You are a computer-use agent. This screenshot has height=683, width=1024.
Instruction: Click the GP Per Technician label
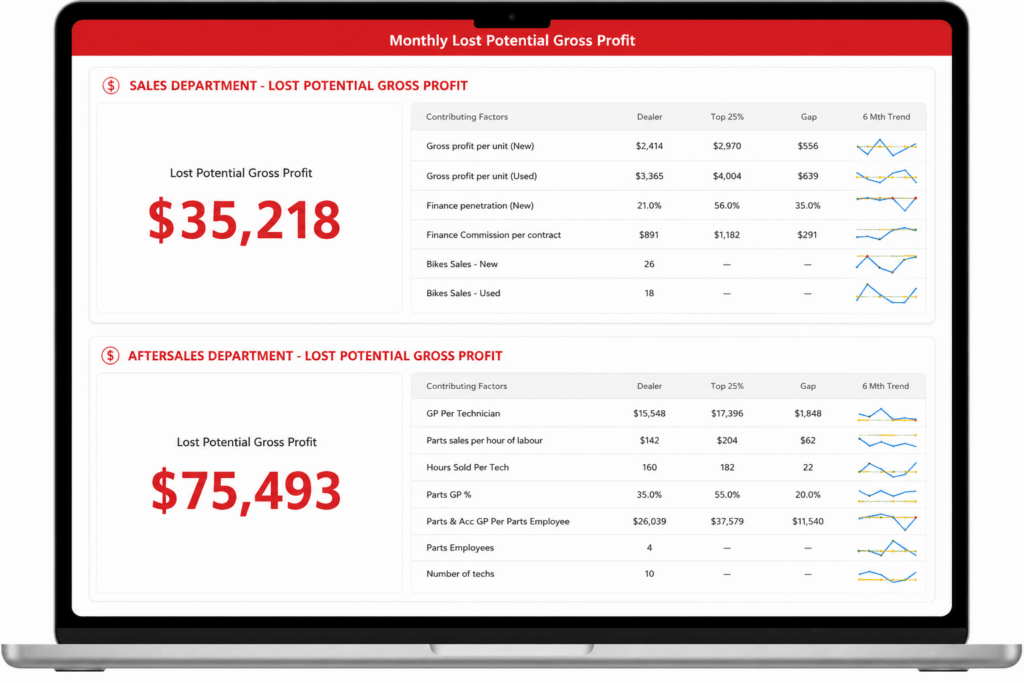pos(463,413)
